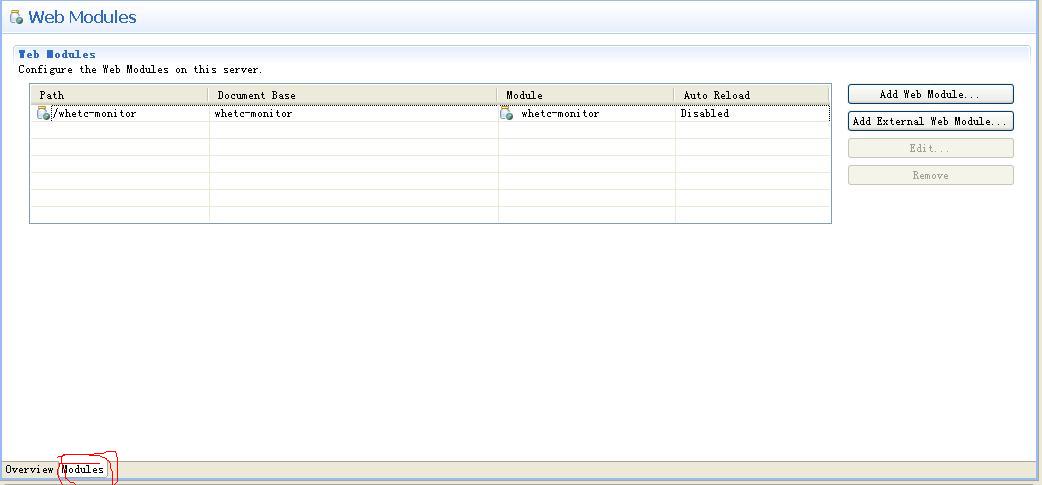Click the module icon beside /whetc-monitor path
The image size is (1042, 485).
coord(43,114)
